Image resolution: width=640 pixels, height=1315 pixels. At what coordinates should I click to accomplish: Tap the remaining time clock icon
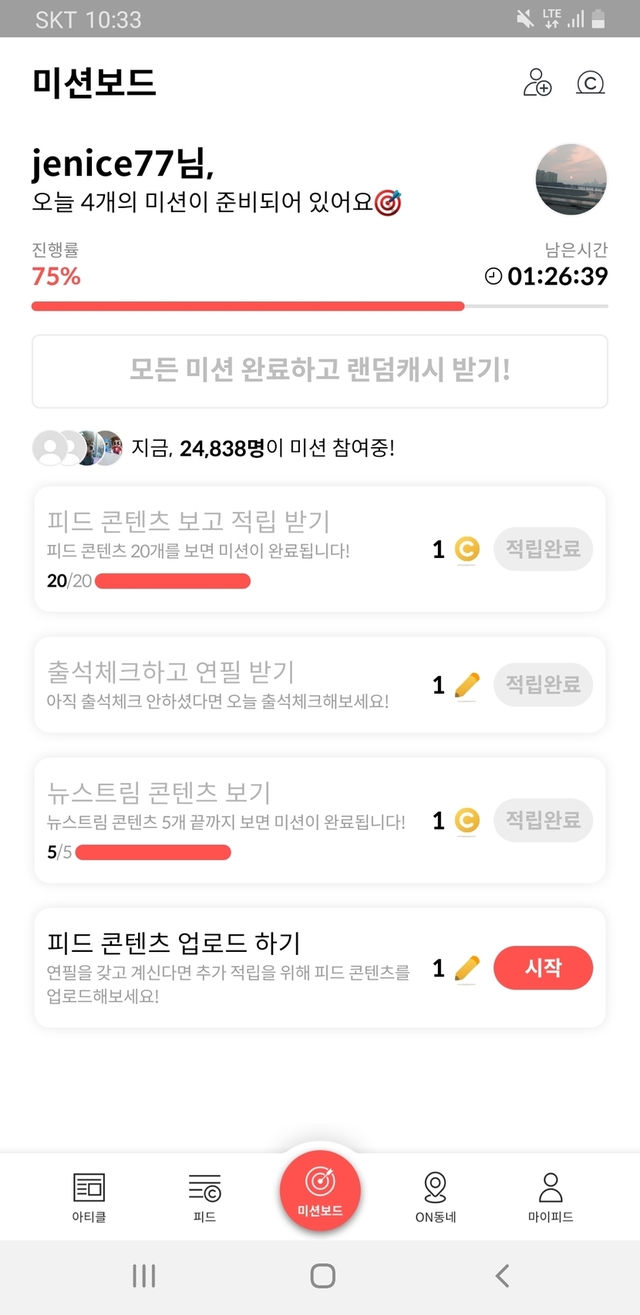pyautogui.click(x=493, y=277)
